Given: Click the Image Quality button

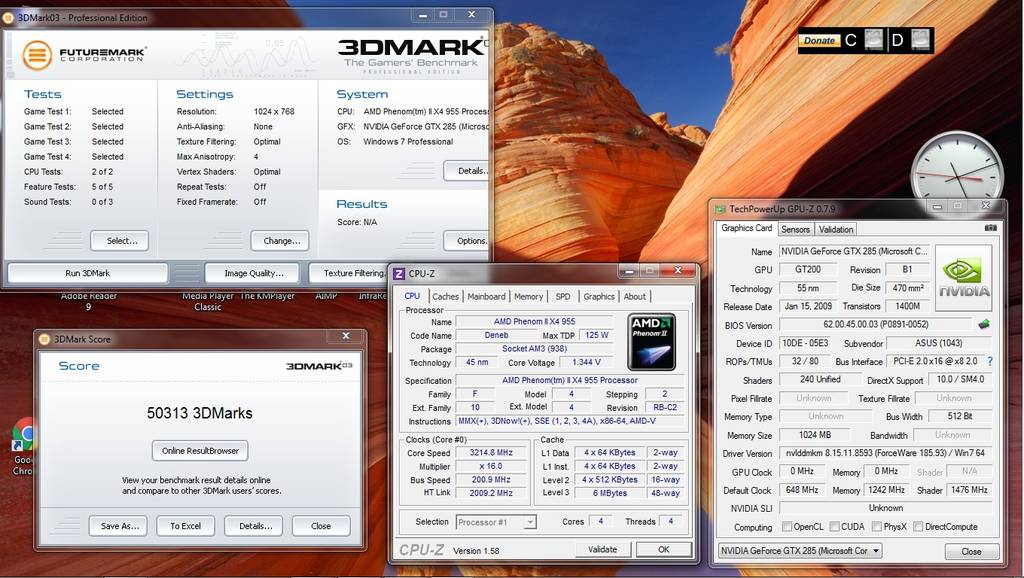Looking at the screenshot, I should [x=253, y=273].
